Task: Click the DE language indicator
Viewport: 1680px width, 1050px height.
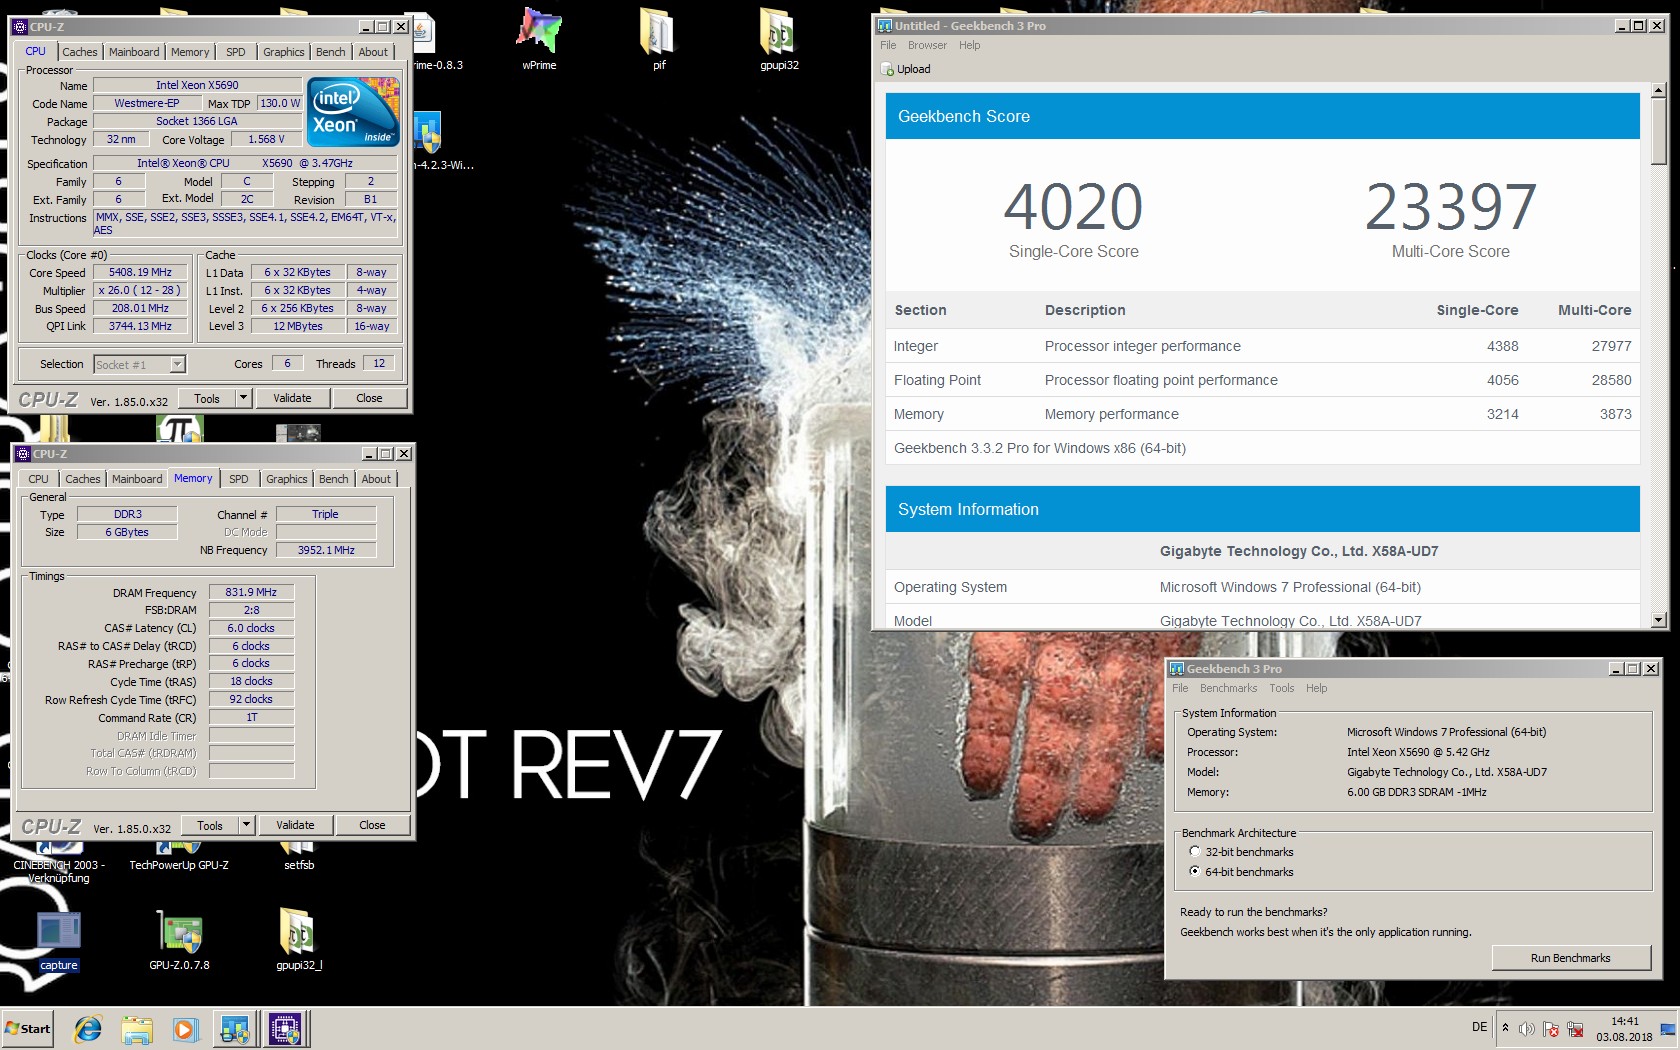Action: coord(1479,1027)
